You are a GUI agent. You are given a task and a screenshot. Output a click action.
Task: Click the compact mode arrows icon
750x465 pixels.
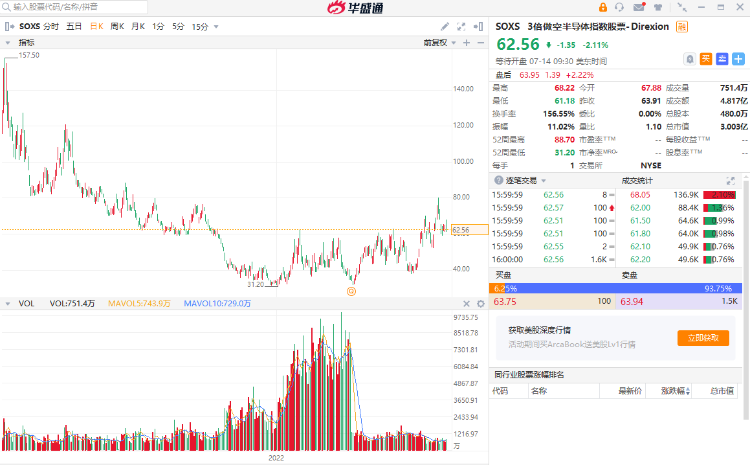tap(682, 7)
